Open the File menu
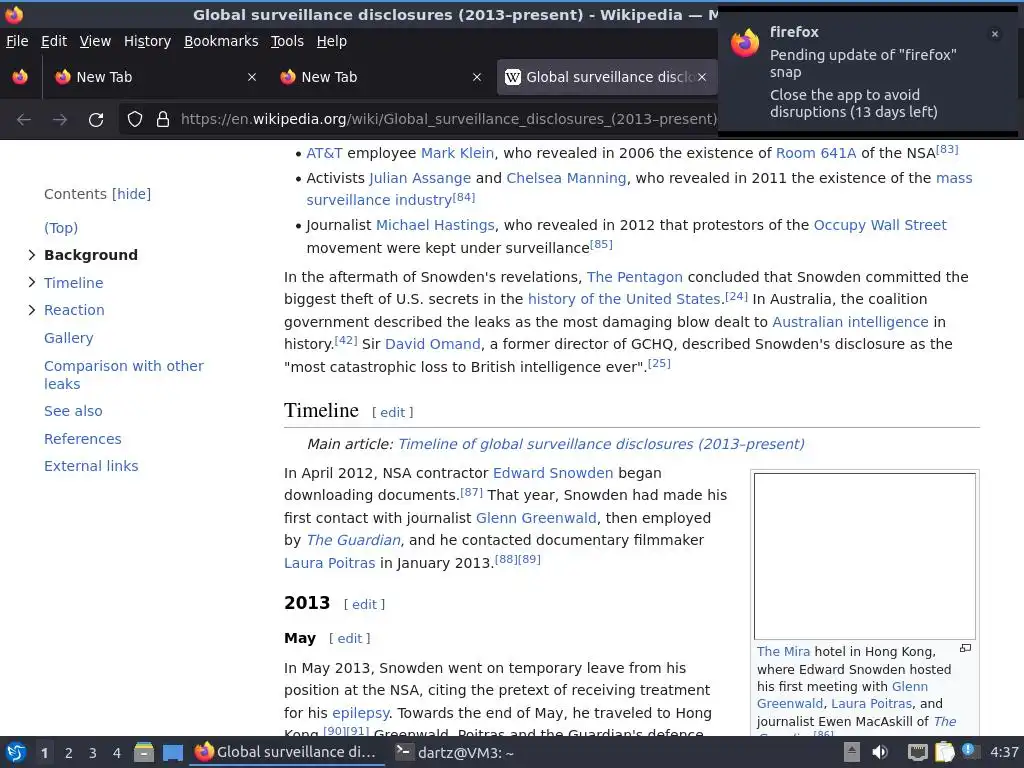This screenshot has width=1024, height=768. click(x=17, y=41)
